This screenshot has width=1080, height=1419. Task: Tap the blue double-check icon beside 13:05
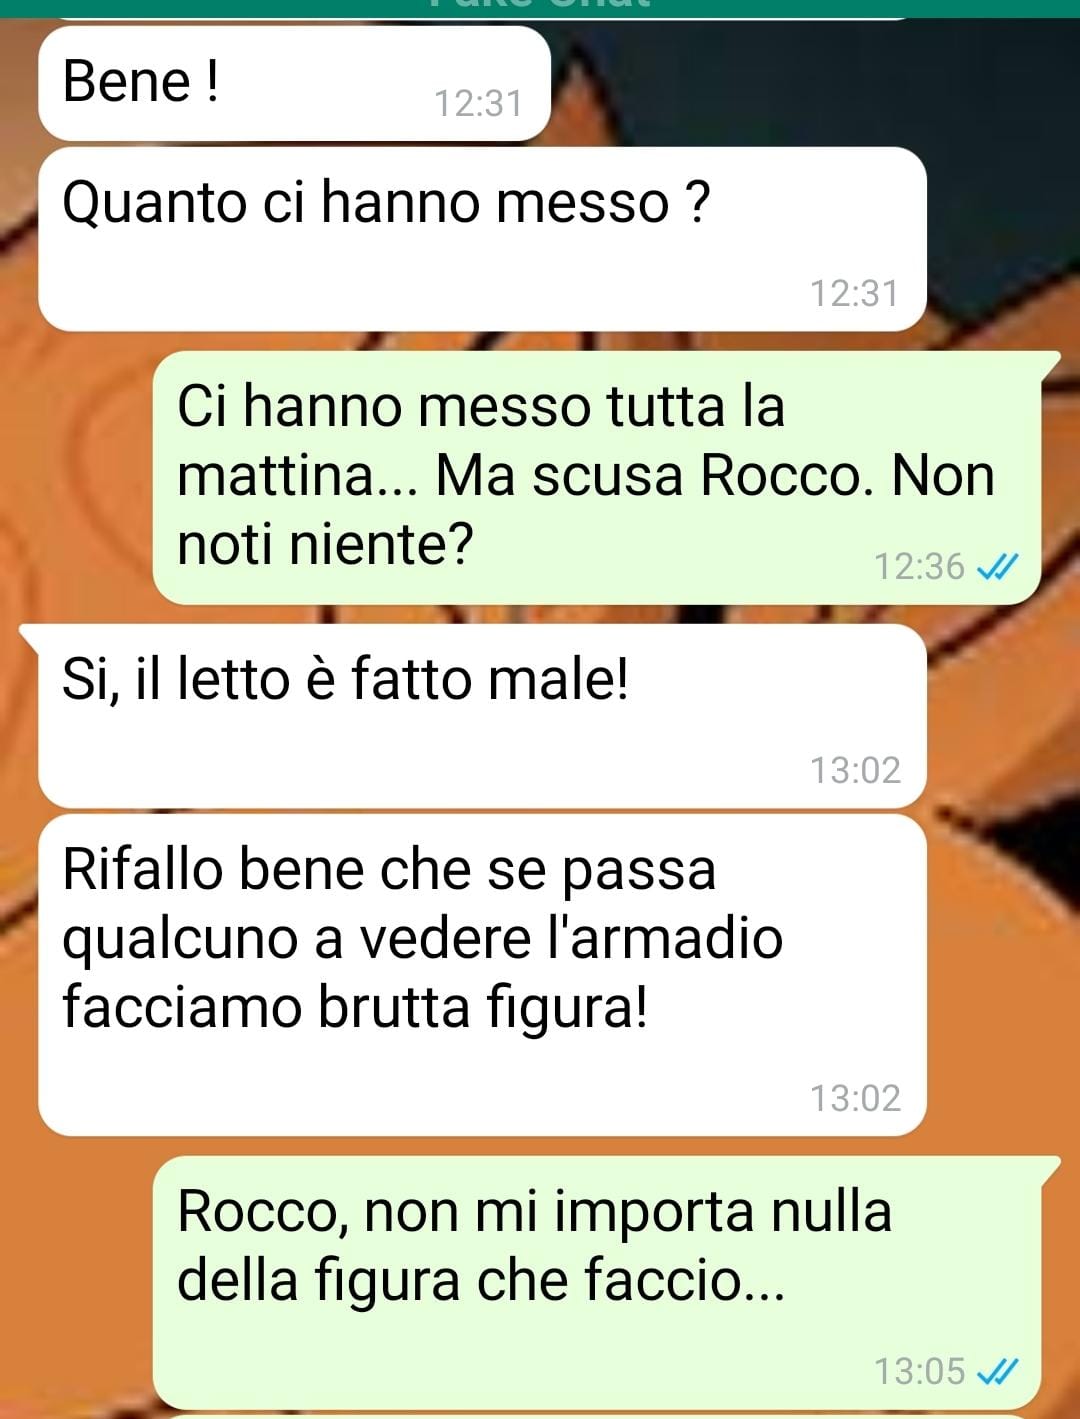pos(997,1371)
